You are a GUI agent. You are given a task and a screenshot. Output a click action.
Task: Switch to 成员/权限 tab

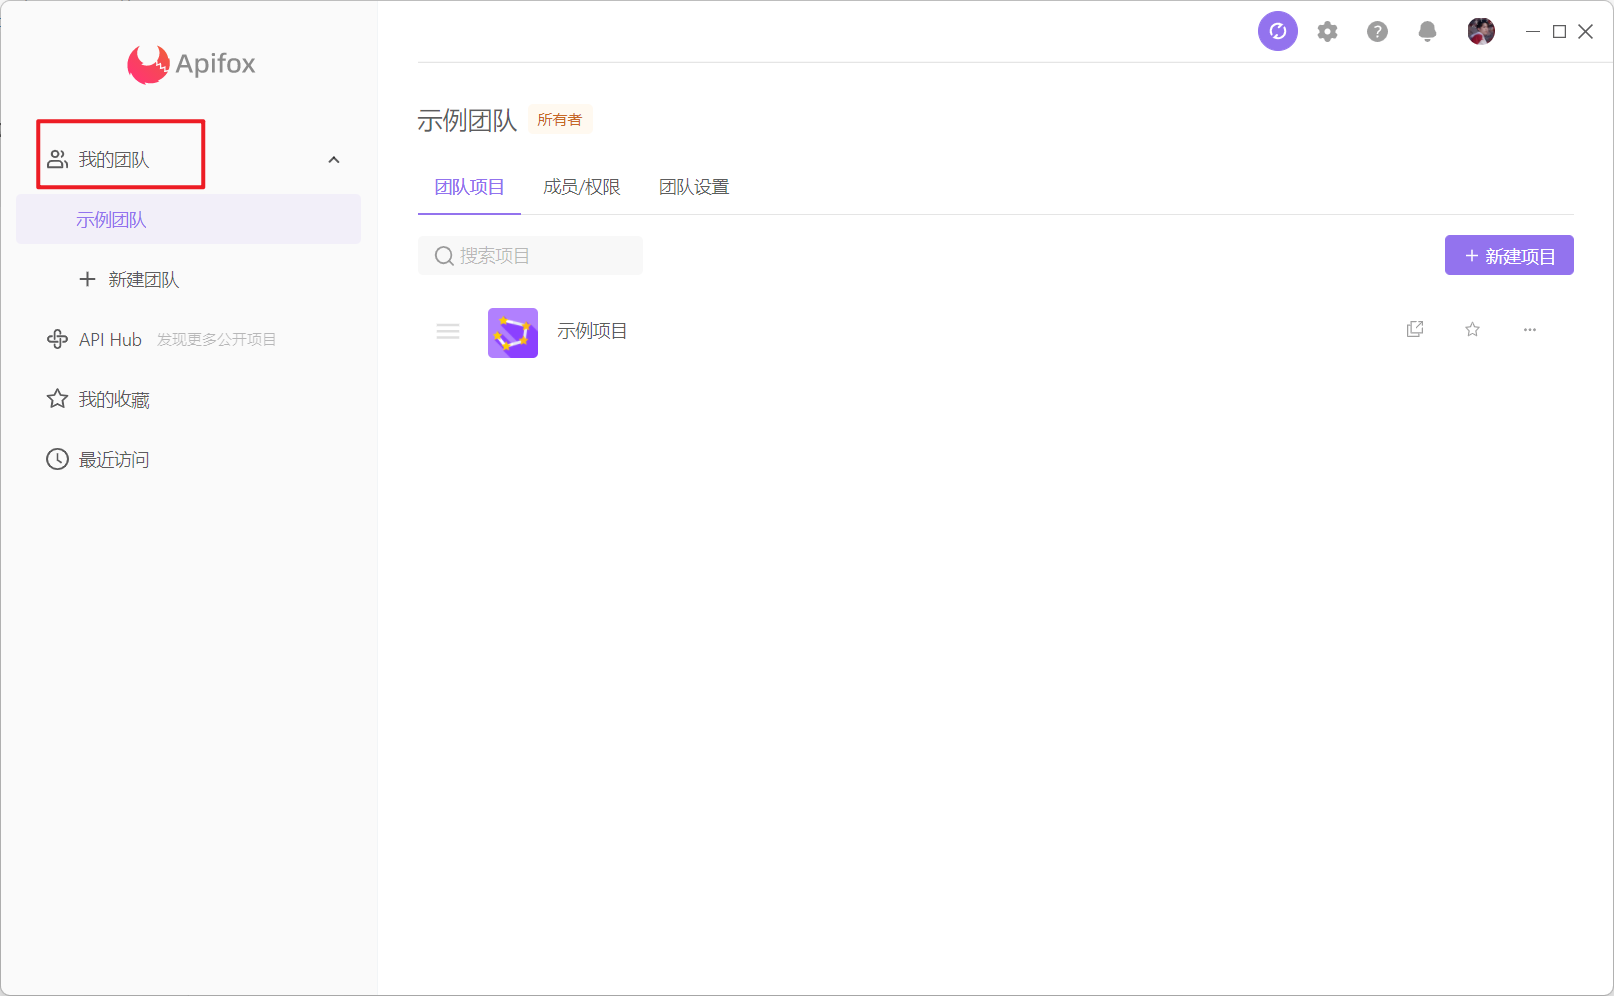[x=581, y=187]
